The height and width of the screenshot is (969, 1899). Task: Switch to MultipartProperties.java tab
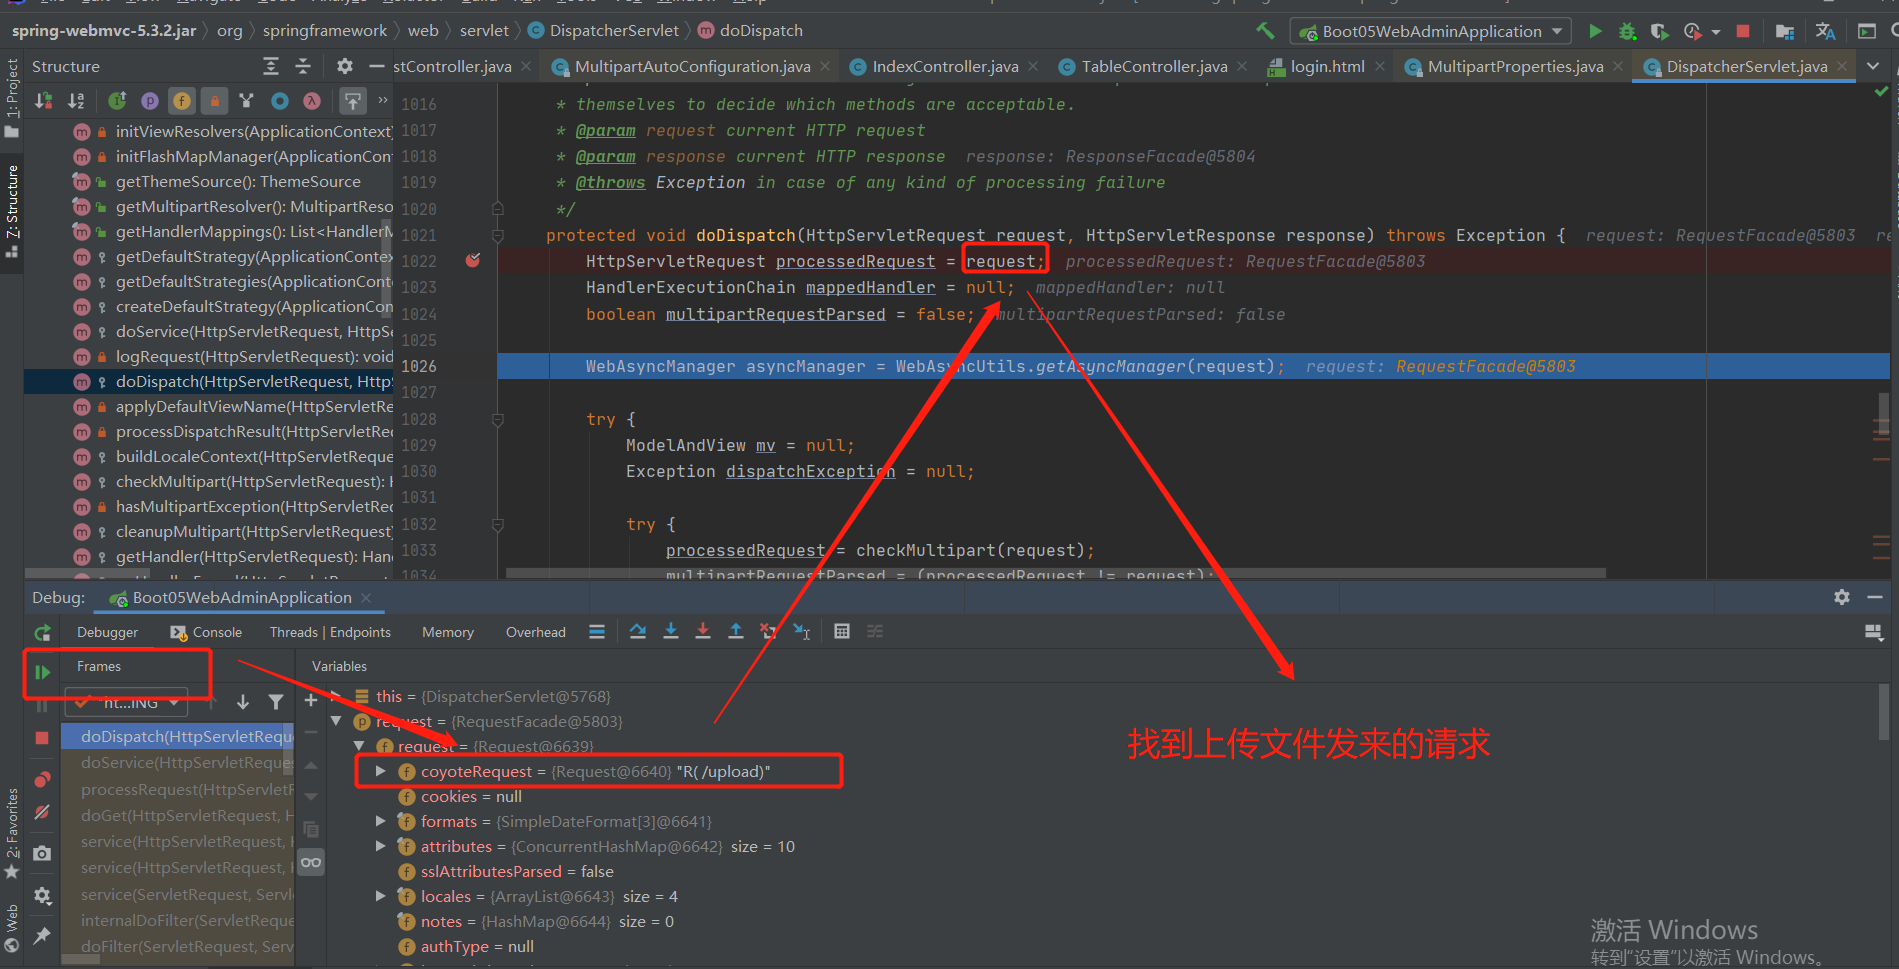(1515, 66)
